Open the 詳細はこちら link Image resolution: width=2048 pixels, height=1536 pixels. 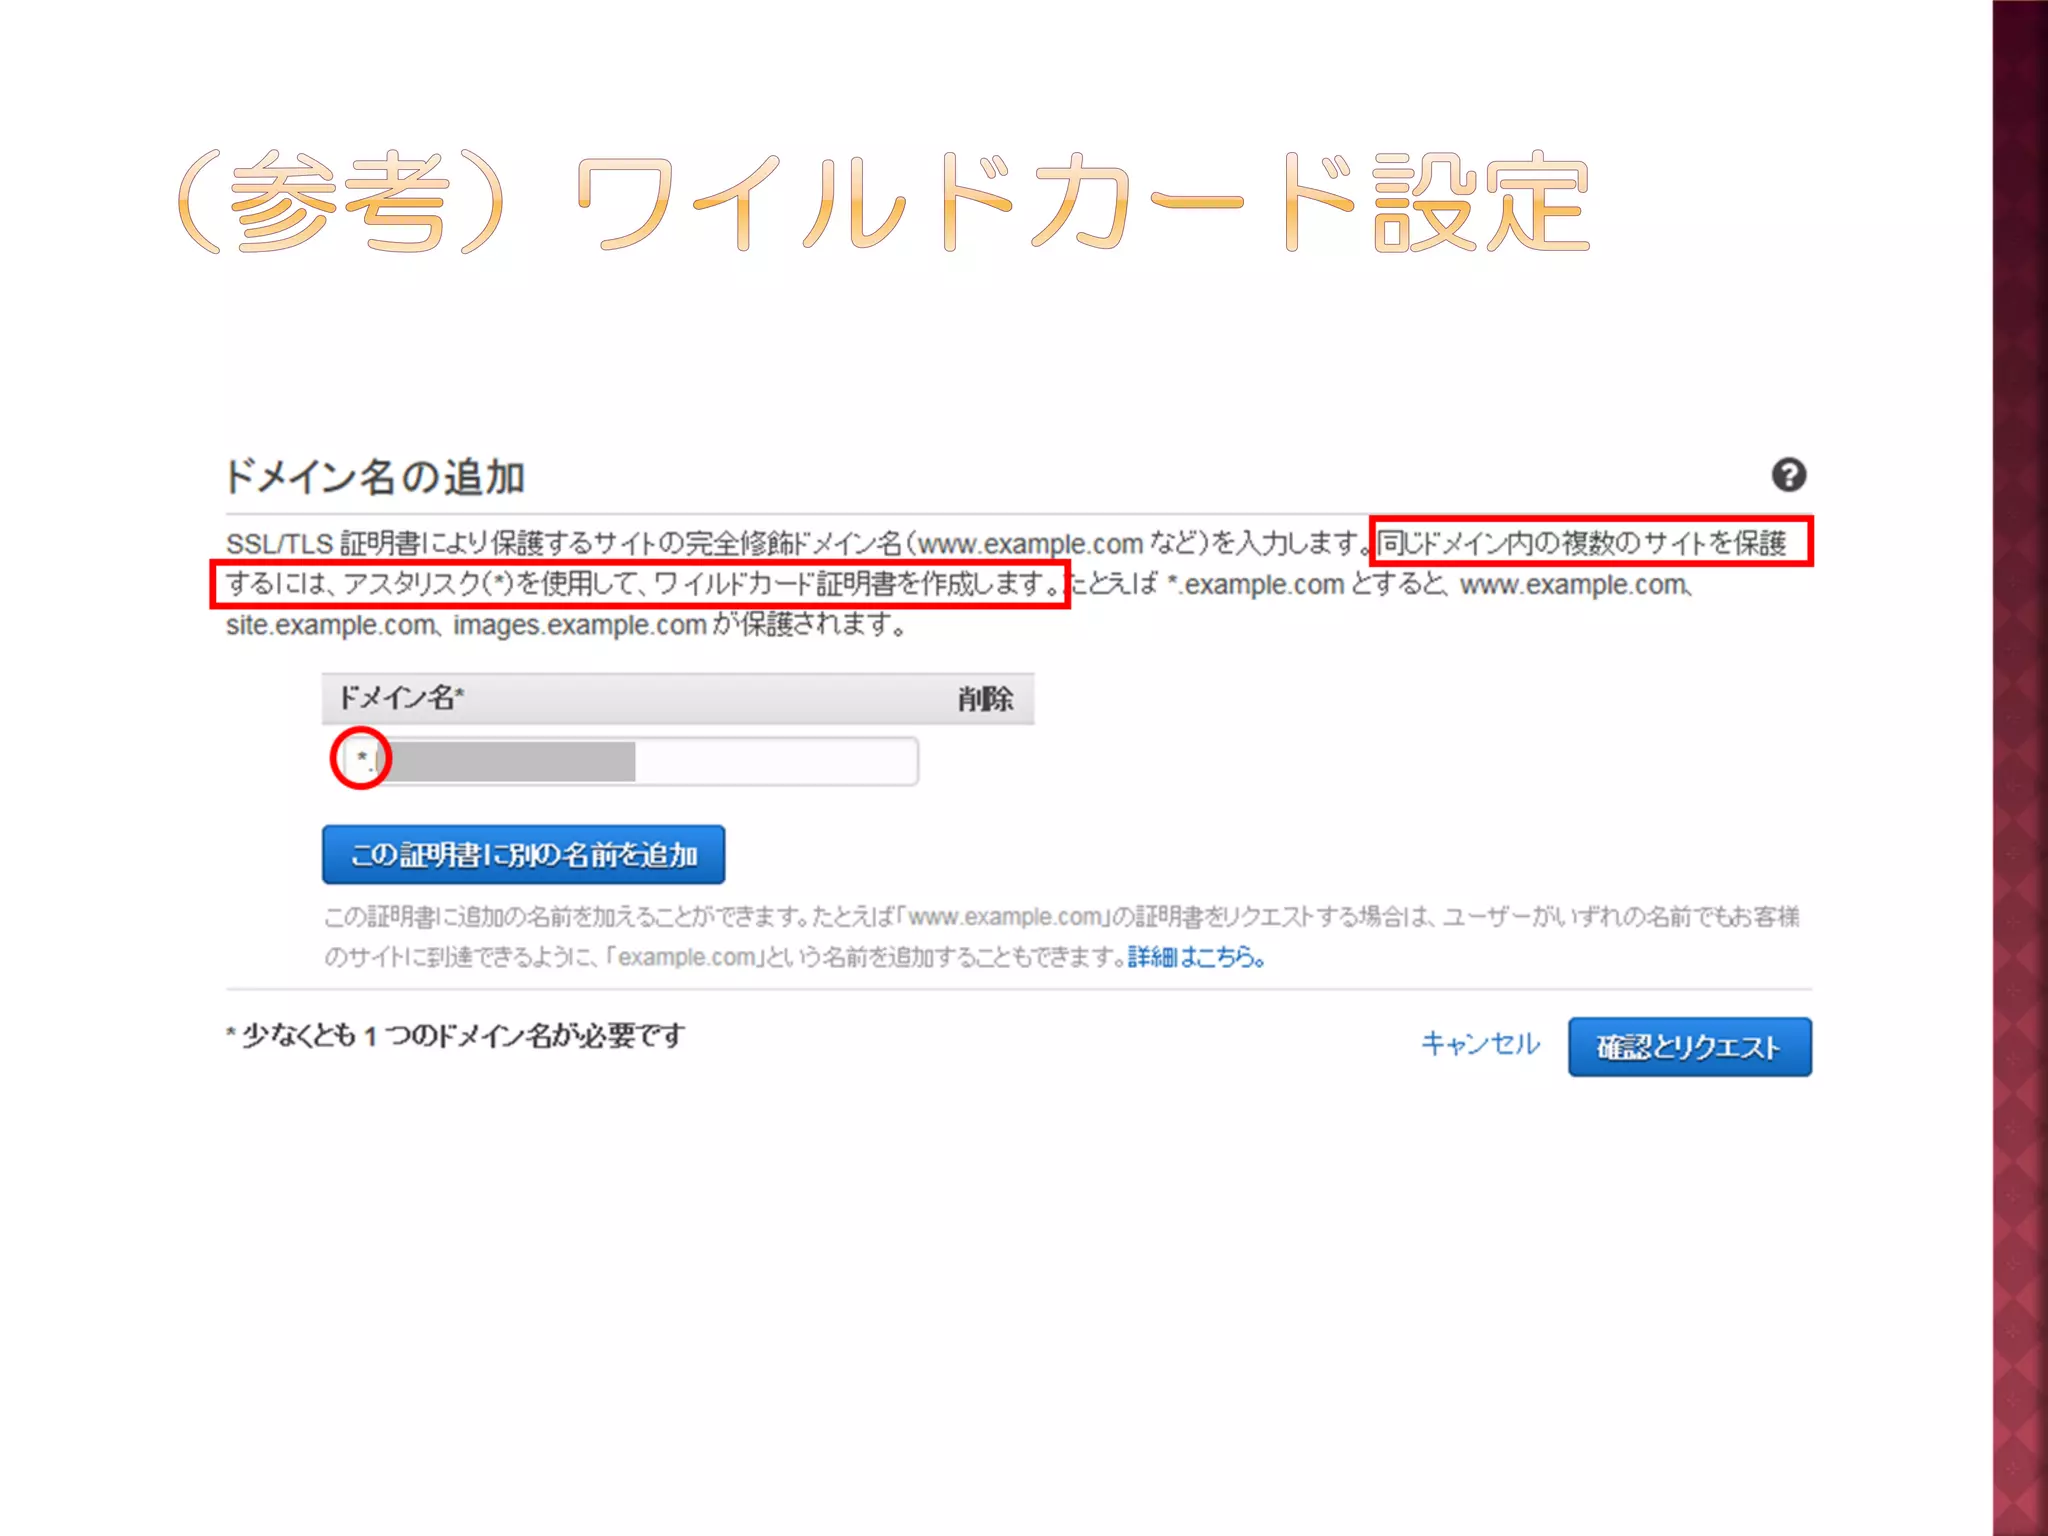pyautogui.click(x=1195, y=957)
